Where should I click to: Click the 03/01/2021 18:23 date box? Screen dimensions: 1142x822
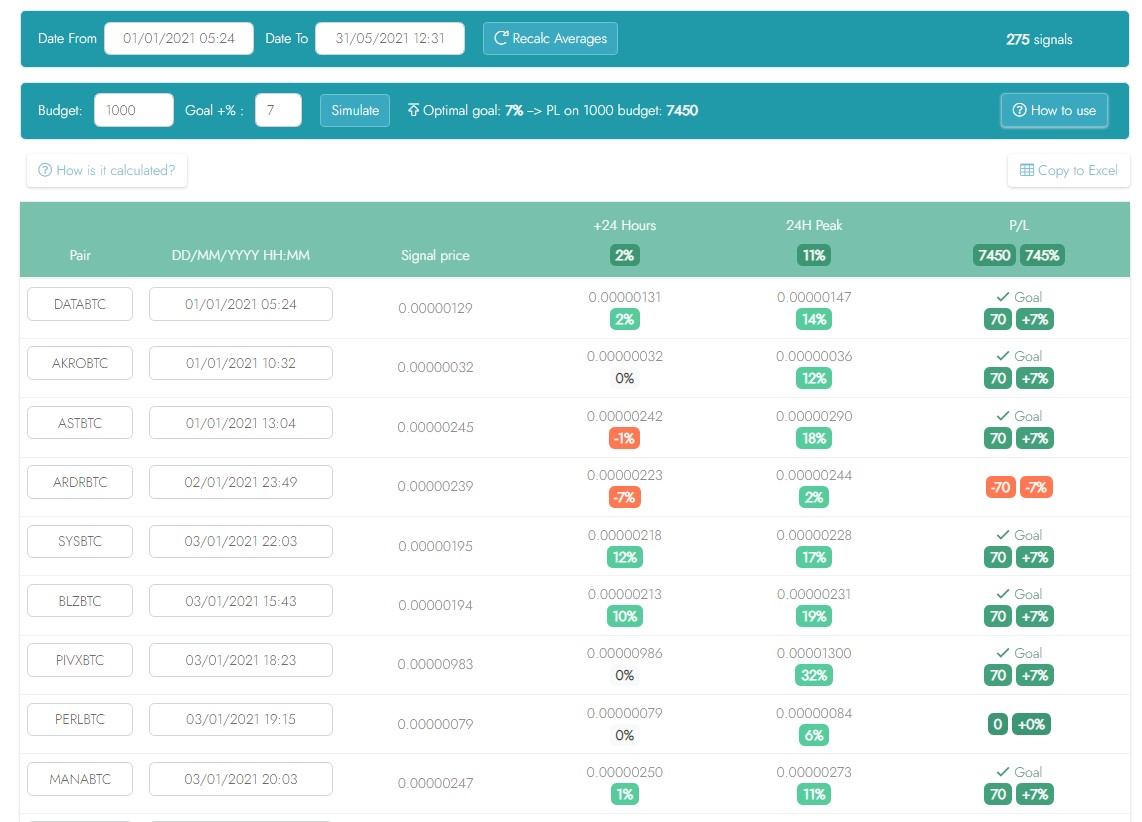pos(241,660)
